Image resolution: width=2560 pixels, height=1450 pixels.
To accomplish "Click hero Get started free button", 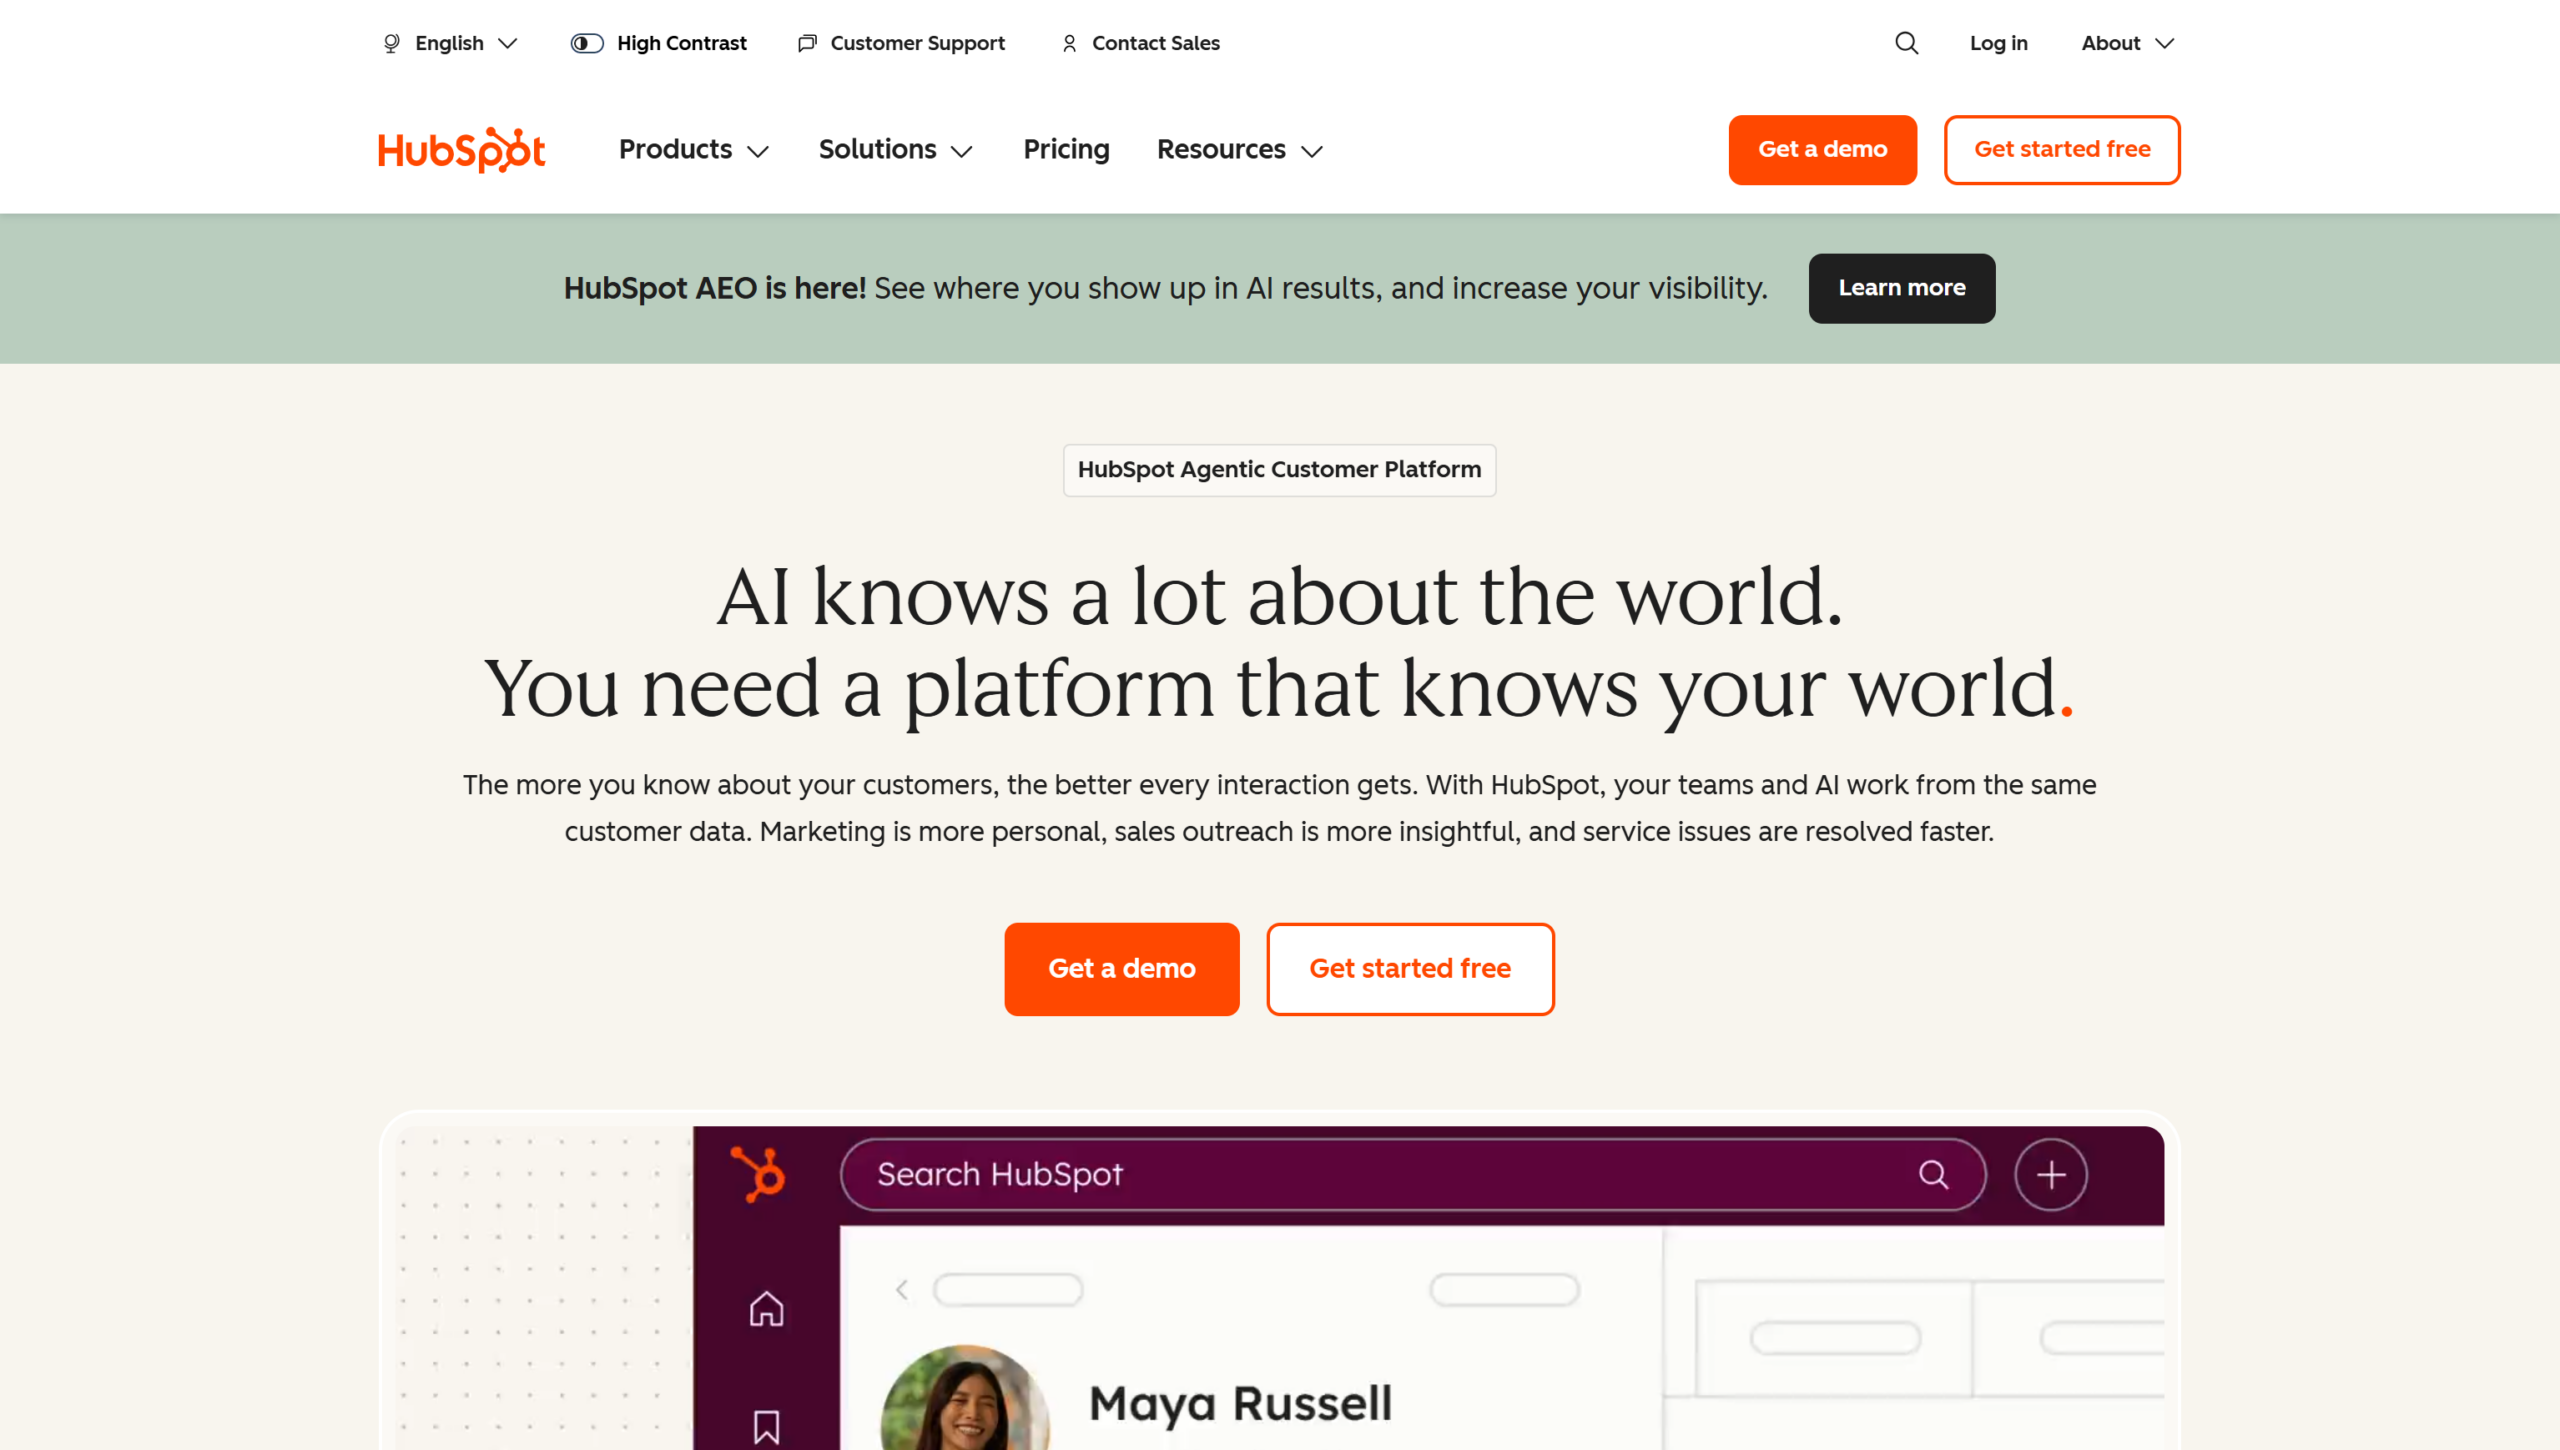I will 1410,969.
